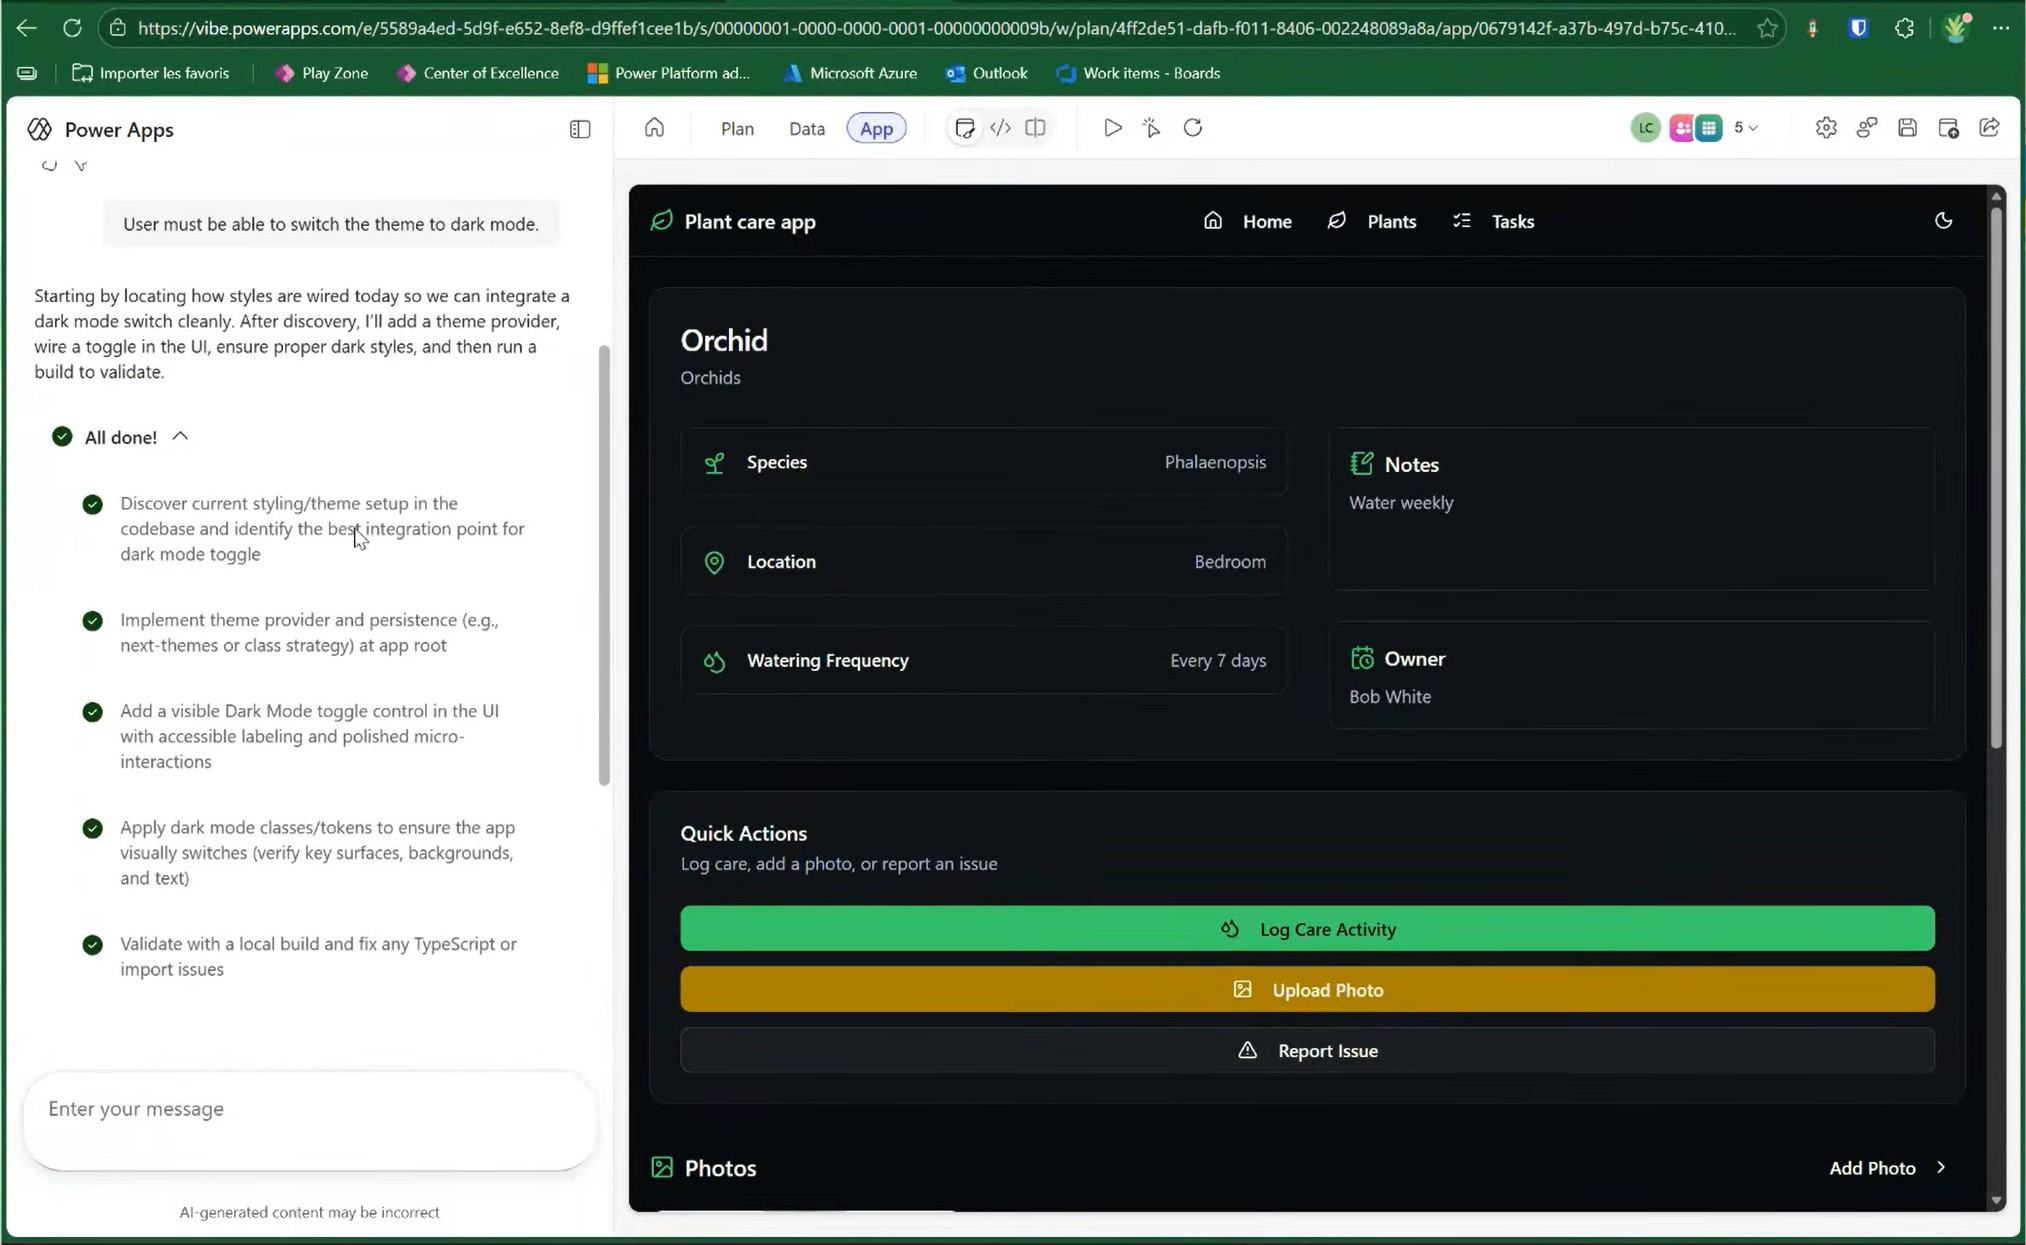
Task: Open Power Apps settings gear
Action: (1826, 127)
